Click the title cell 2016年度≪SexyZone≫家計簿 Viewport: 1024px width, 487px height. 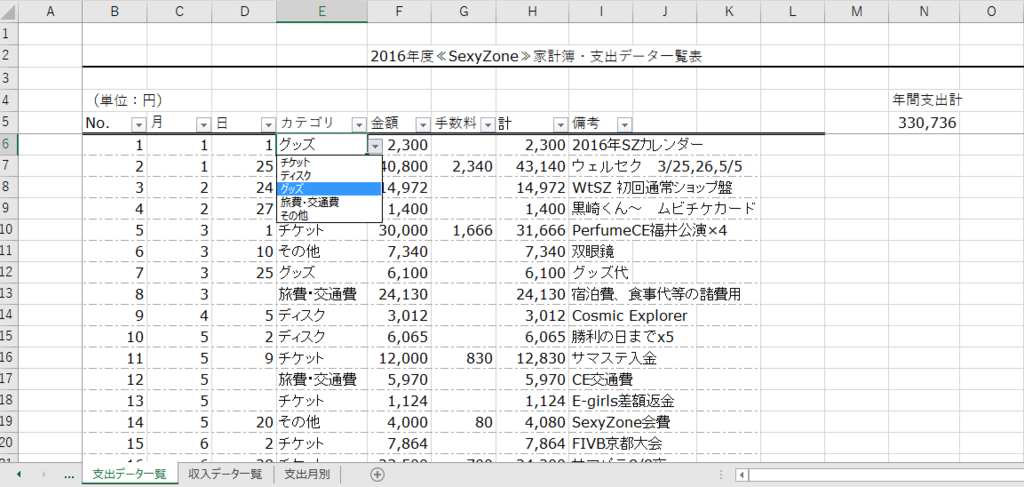536,56
